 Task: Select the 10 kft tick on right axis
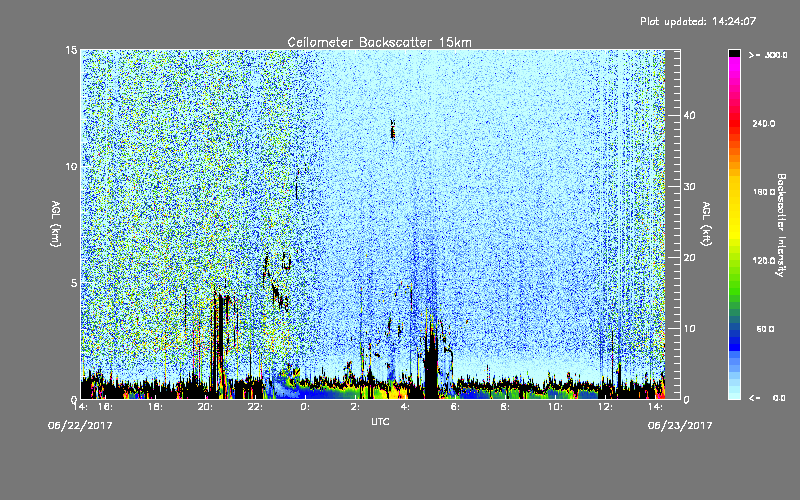coord(689,329)
